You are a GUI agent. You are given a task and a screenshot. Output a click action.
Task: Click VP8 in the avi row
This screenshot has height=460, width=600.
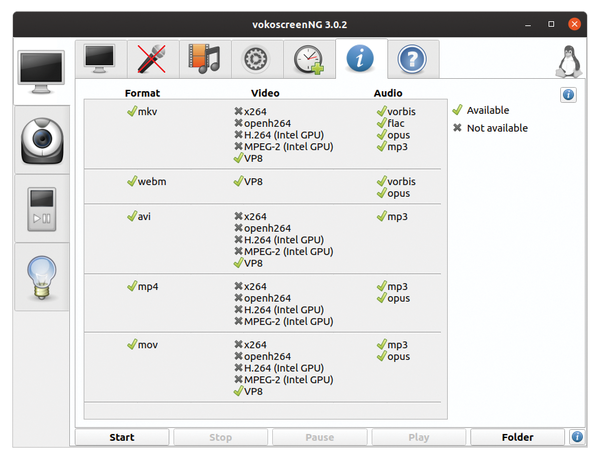tap(248, 263)
